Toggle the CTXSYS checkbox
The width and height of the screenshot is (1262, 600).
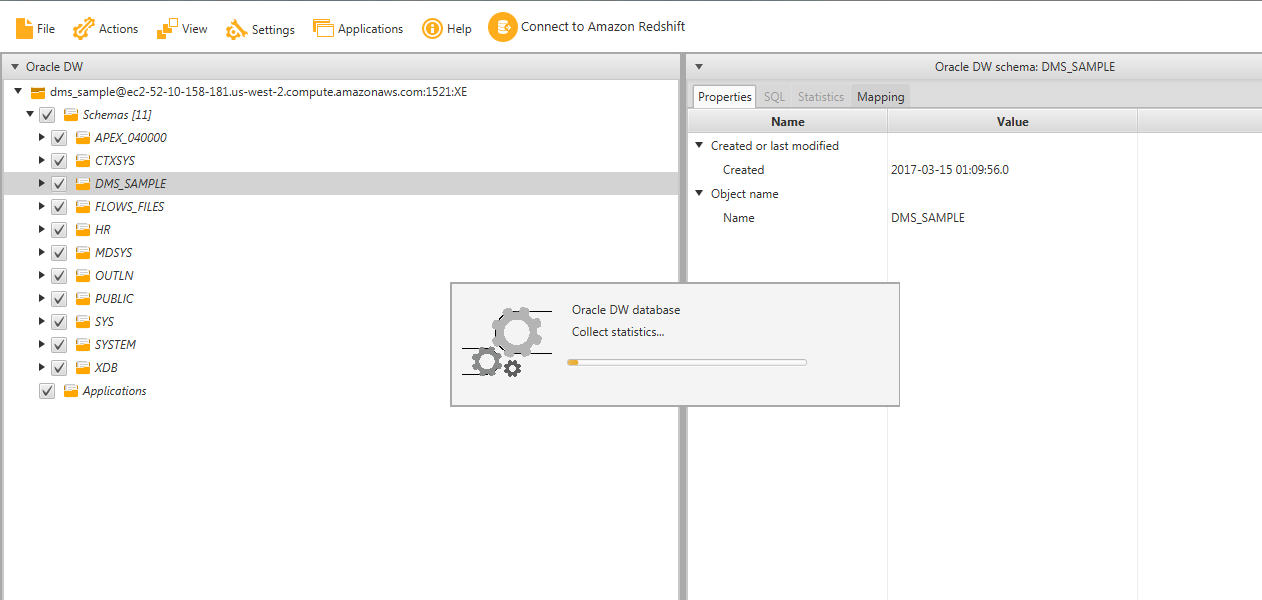pyautogui.click(x=59, y=161)
